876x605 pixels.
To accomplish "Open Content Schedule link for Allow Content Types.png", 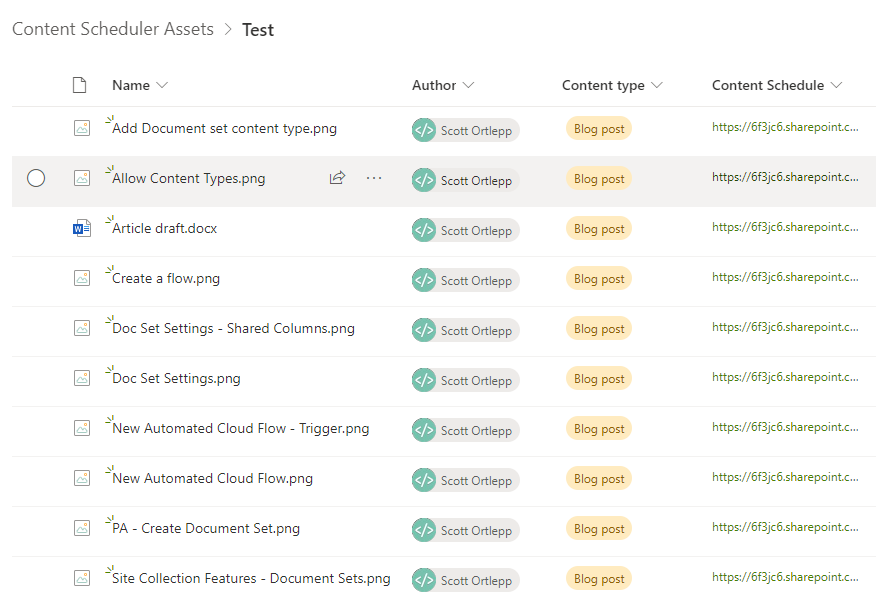I will coord(785,177).
